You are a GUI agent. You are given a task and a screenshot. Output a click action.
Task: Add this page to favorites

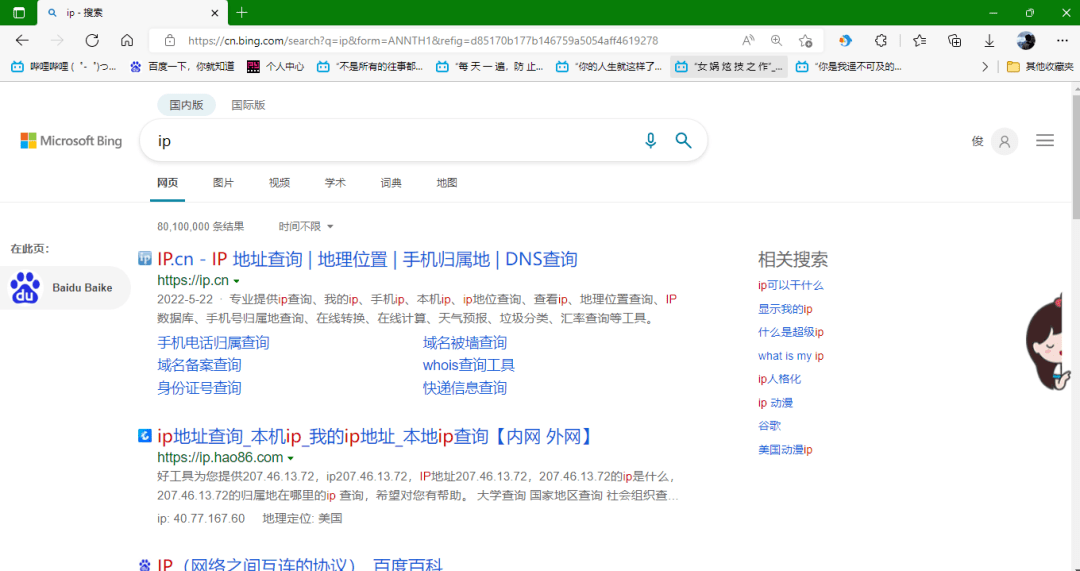(x=805, y=41)
